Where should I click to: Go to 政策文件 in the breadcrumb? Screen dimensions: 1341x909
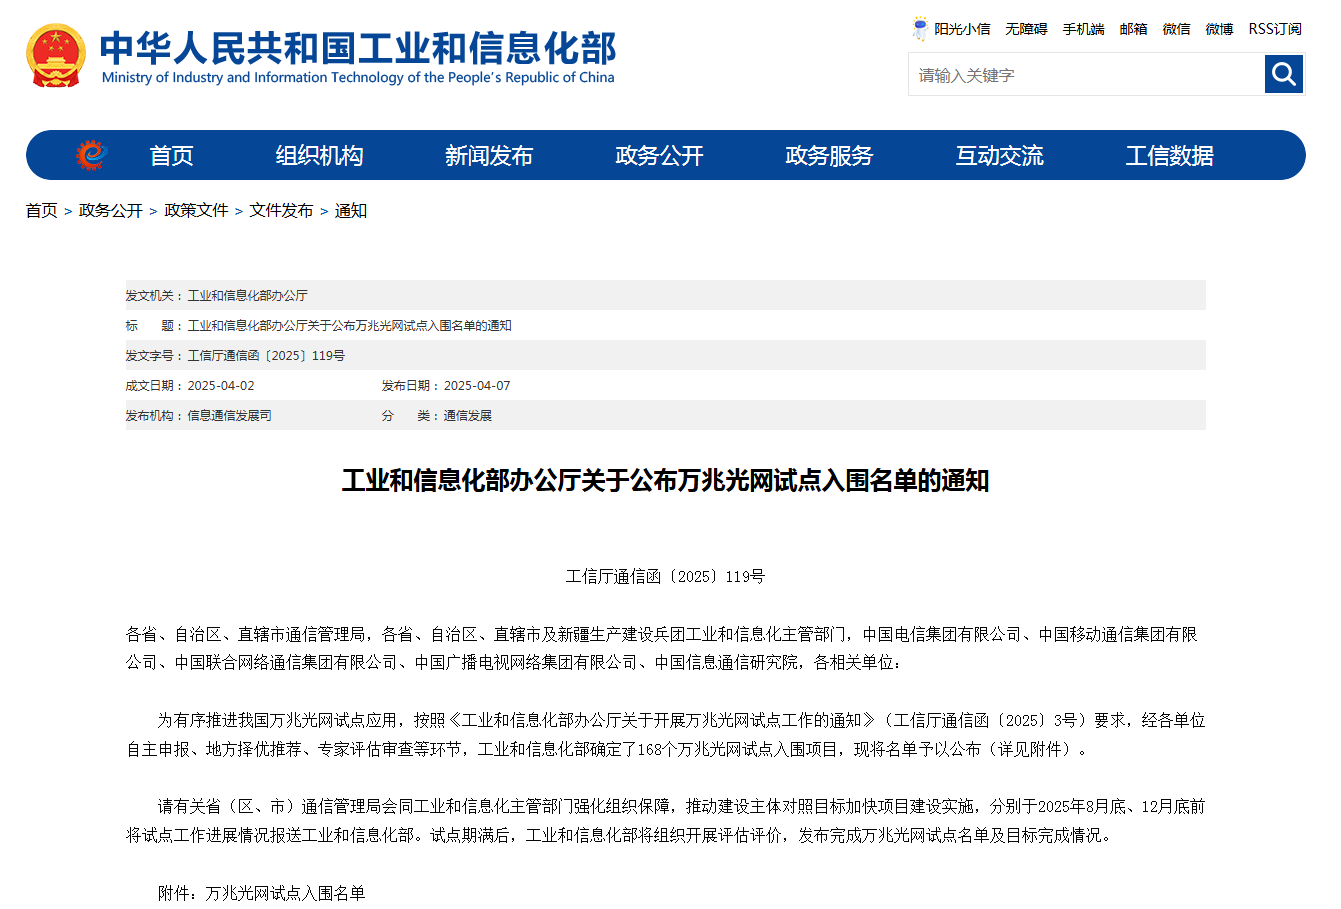coord(196,211)
